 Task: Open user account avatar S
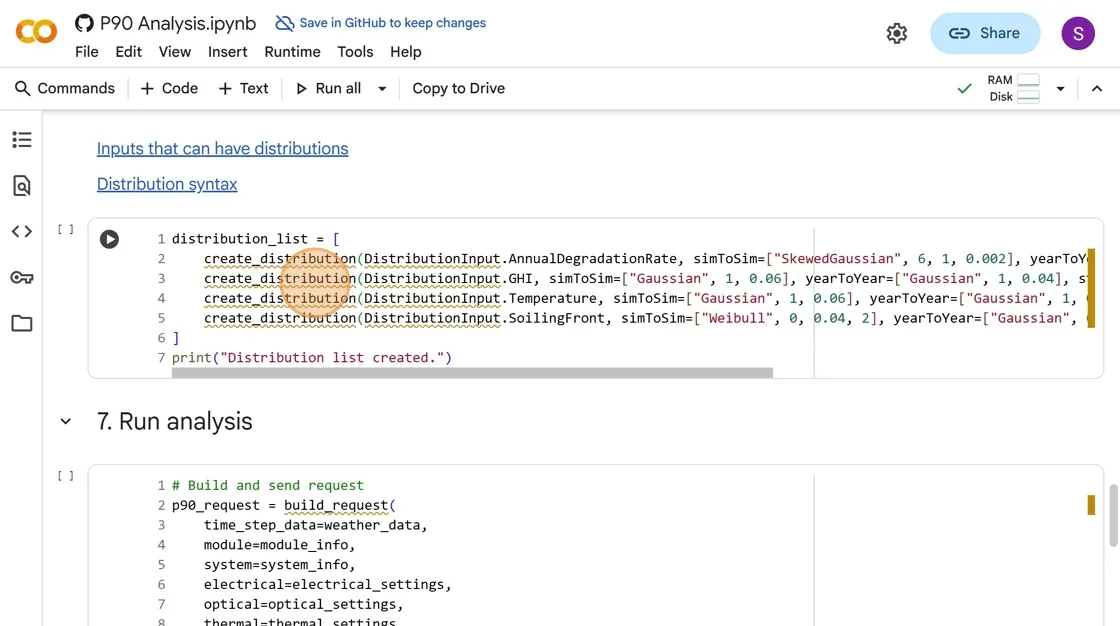tap(1077, 33)
